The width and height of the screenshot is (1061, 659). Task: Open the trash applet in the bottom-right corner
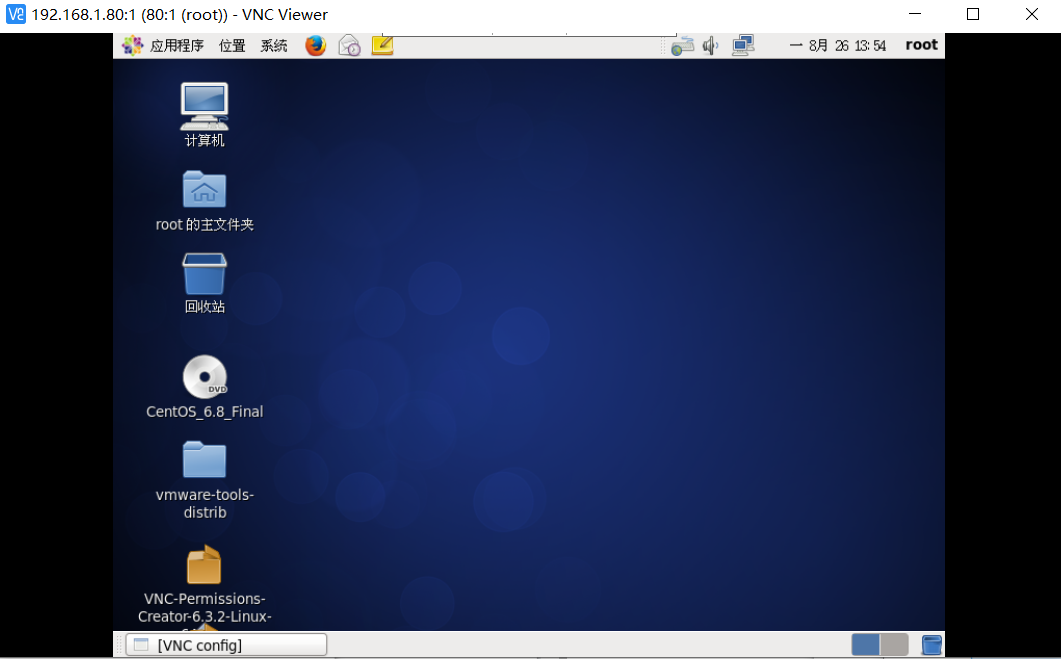(x=931, y=644)
